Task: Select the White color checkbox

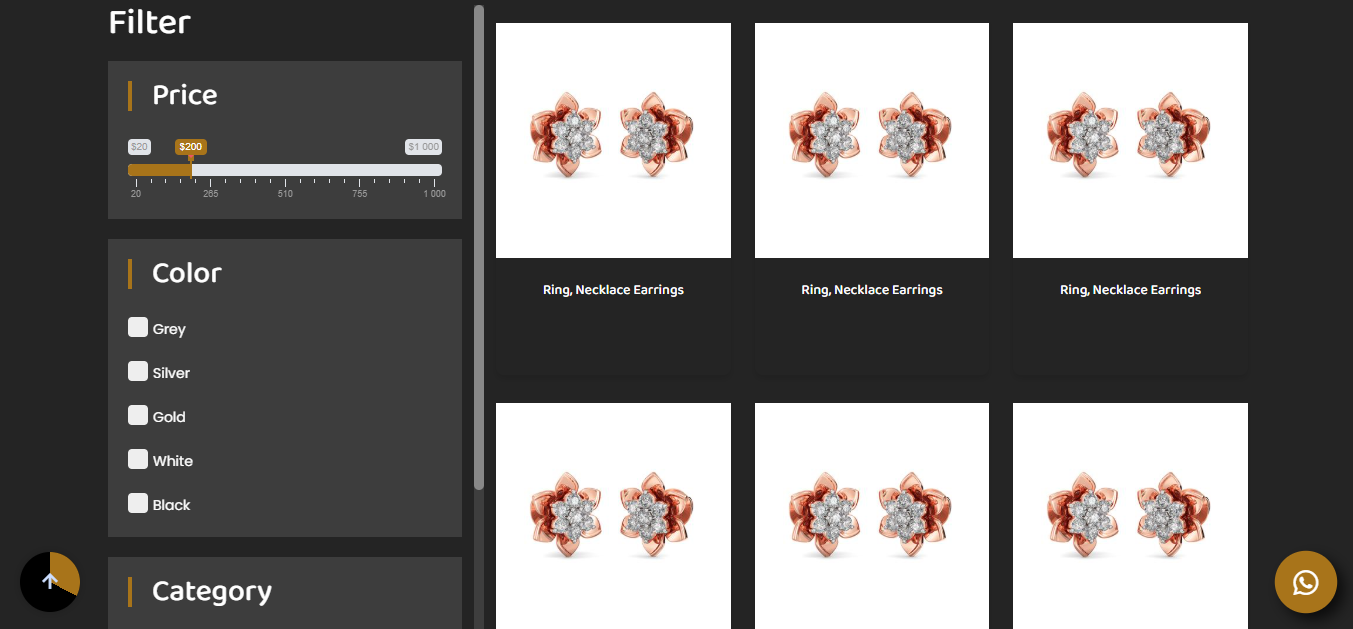Action: coord(138,459)
